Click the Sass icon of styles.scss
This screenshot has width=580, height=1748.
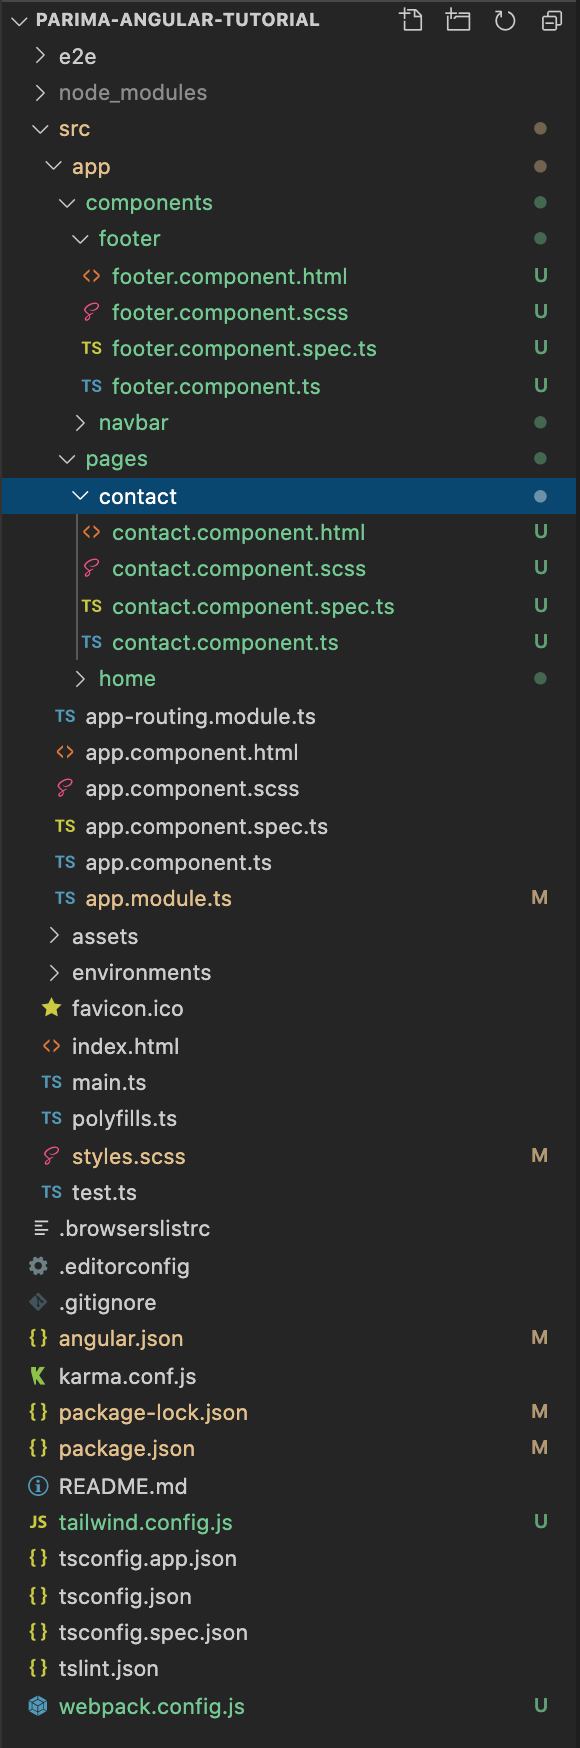point(51,1156)
